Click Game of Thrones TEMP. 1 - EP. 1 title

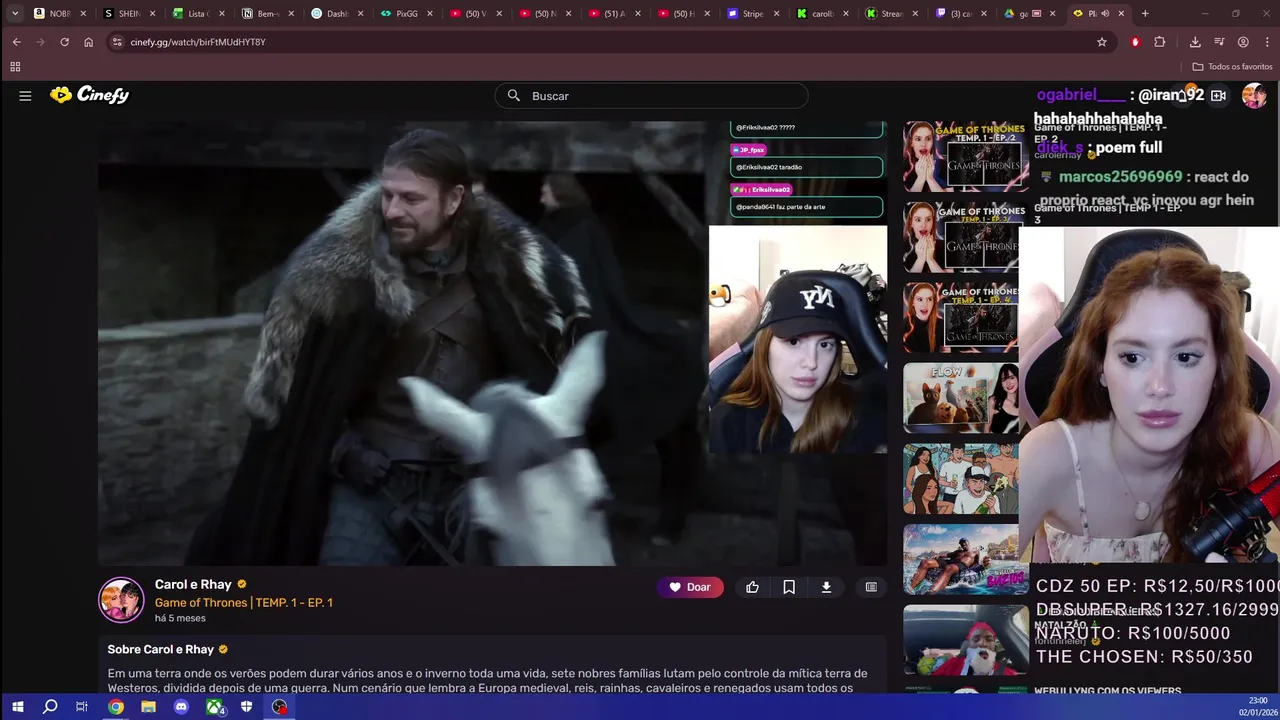pyautogui.click(x=244, y=602)
